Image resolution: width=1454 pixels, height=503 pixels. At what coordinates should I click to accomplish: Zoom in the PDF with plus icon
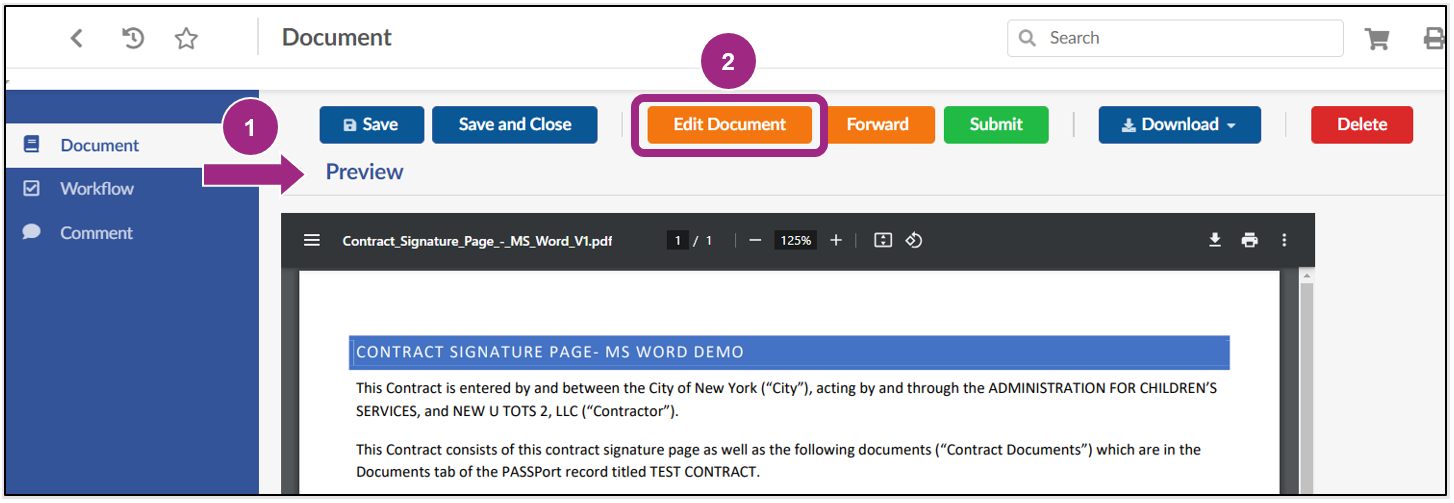(836, 241)
